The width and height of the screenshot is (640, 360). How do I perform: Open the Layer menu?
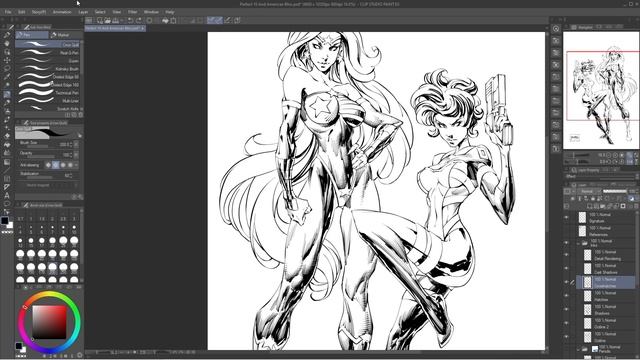(x=83, y=12)
